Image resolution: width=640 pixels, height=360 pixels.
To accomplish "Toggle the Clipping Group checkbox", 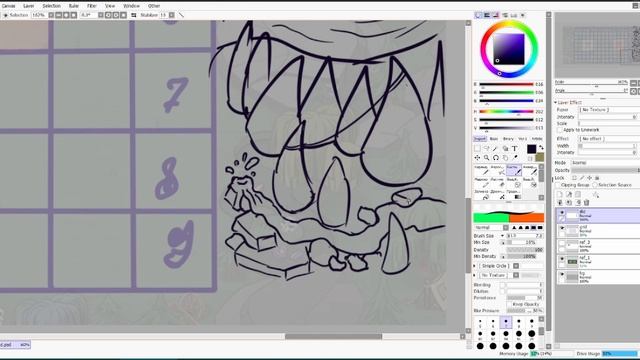I will coord(558,185).
